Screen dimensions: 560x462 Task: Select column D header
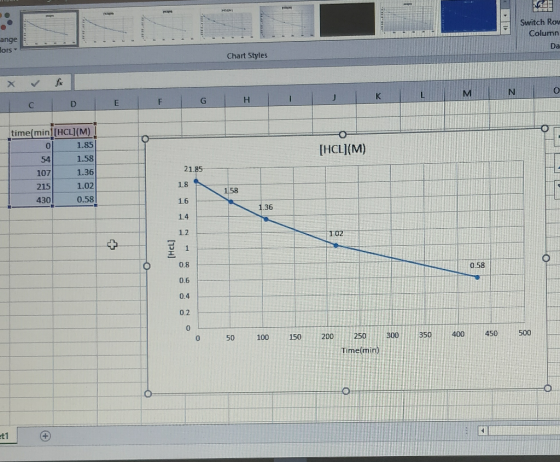click(73, 104)
